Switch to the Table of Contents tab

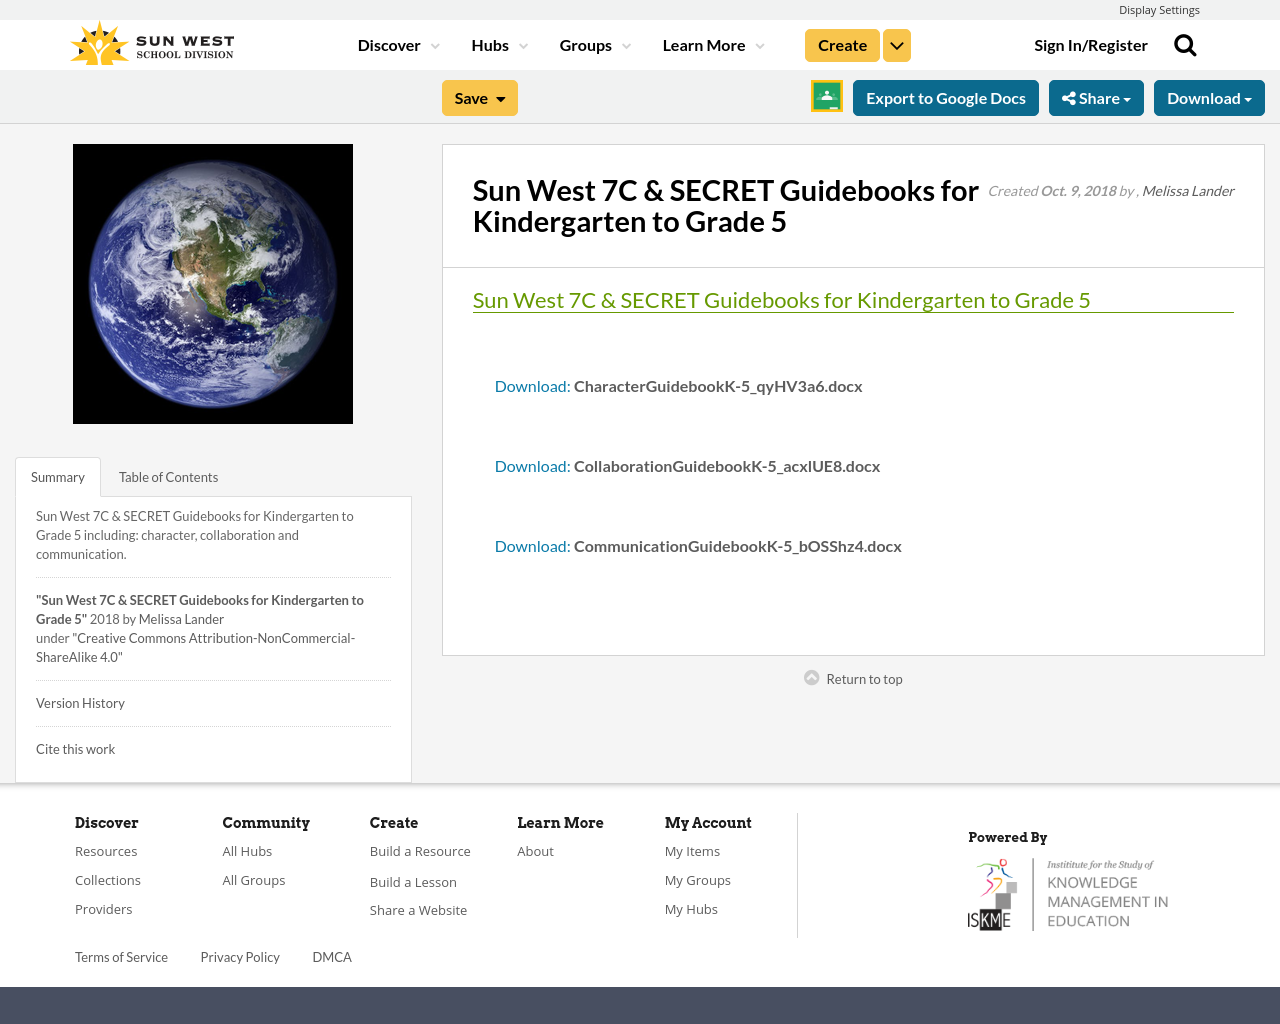pyautogui.click(x=167, y=476)
